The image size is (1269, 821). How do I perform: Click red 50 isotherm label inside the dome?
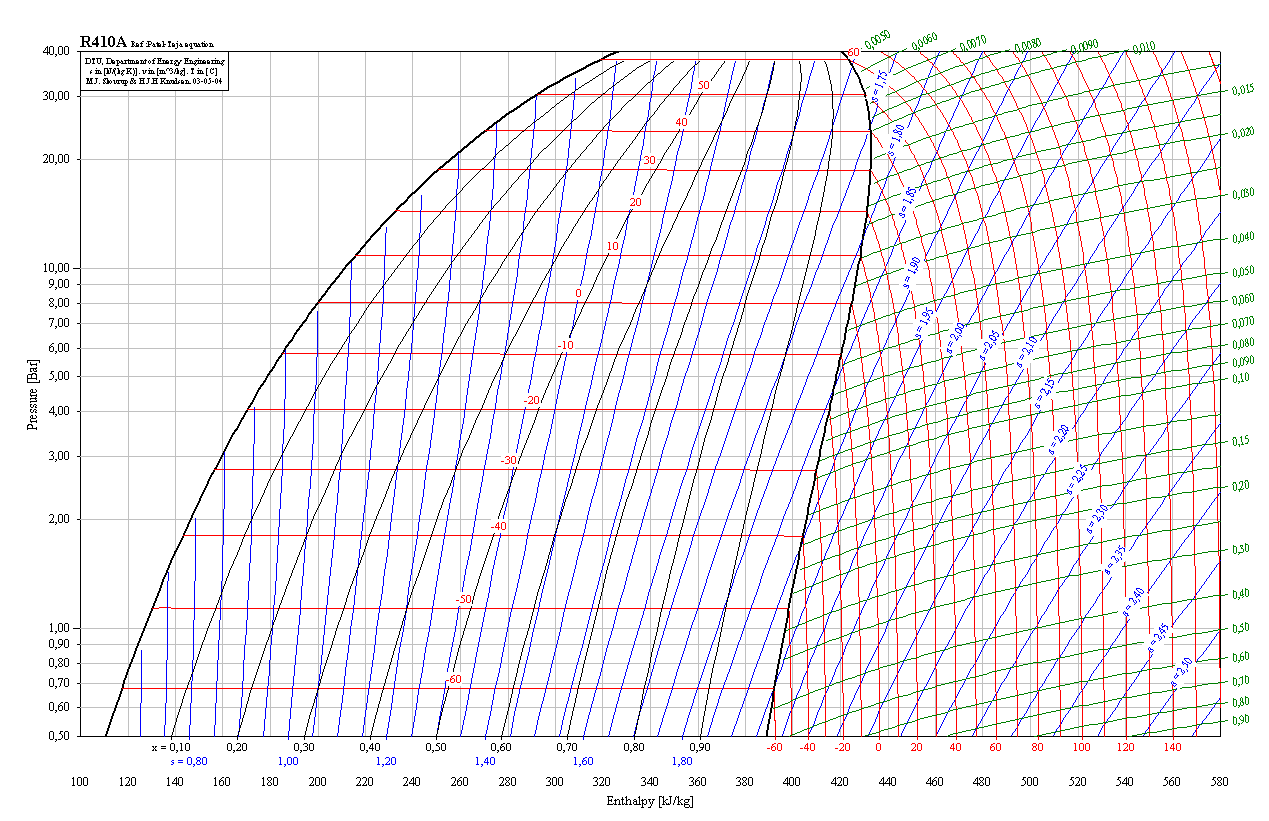click(703, 86)
